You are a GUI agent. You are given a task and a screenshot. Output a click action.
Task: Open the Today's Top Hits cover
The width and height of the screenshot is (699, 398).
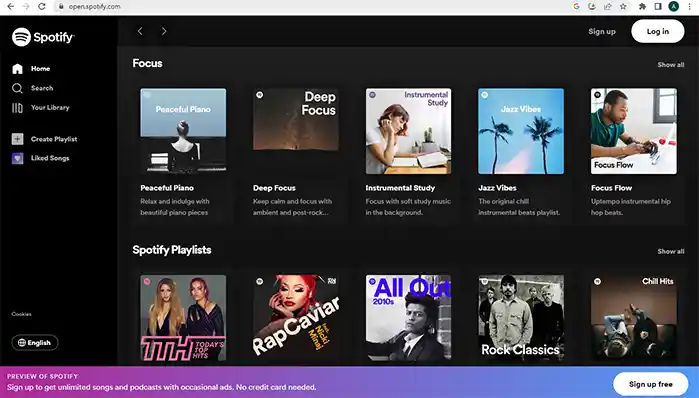click(183, 318)
